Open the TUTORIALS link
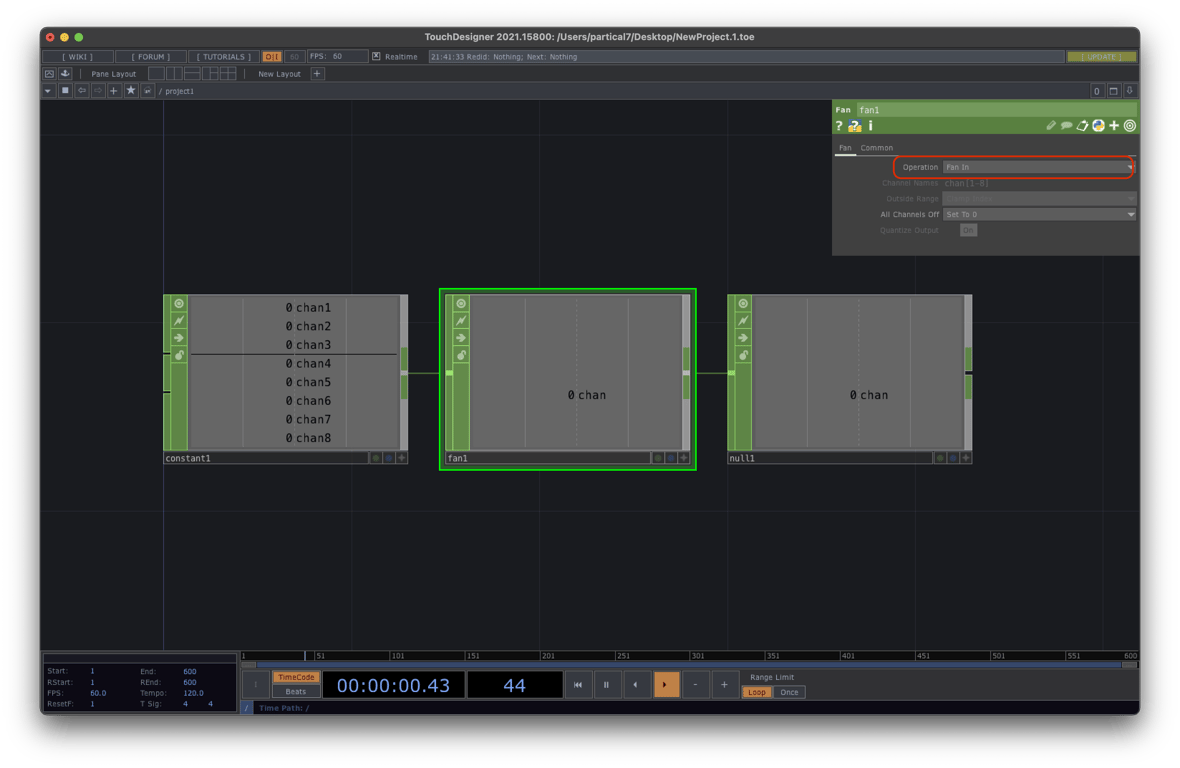This screenshot has width=1180, height=768. click(x=224, y=56)
